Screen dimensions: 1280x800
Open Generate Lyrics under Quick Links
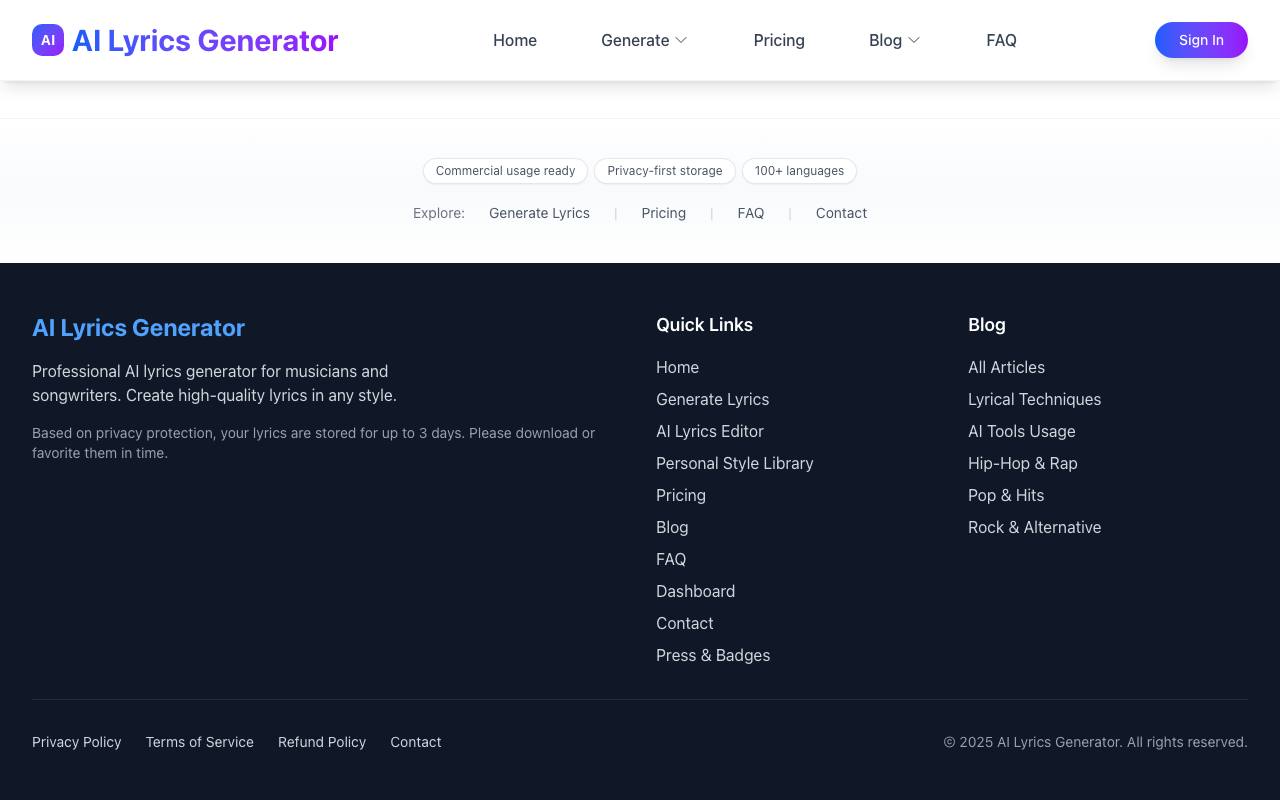(x=712, y=399)
